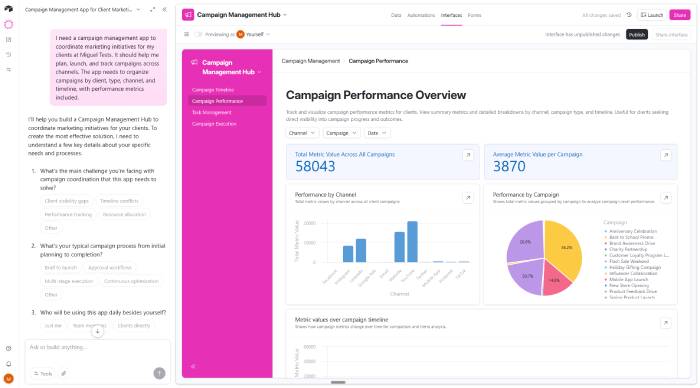The height and width of the screenshot is (388, 700).
Task: Click the Airtable home logo icon
Action: pyautogui.click(x=8, y=8)
